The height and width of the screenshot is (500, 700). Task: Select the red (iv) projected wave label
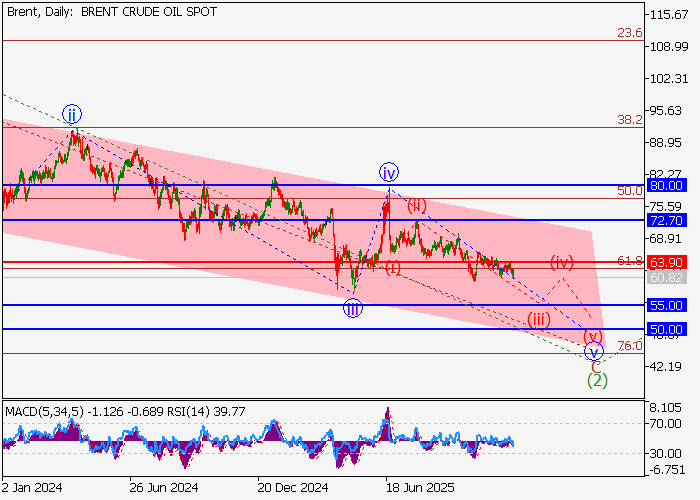tap(562, 262)
